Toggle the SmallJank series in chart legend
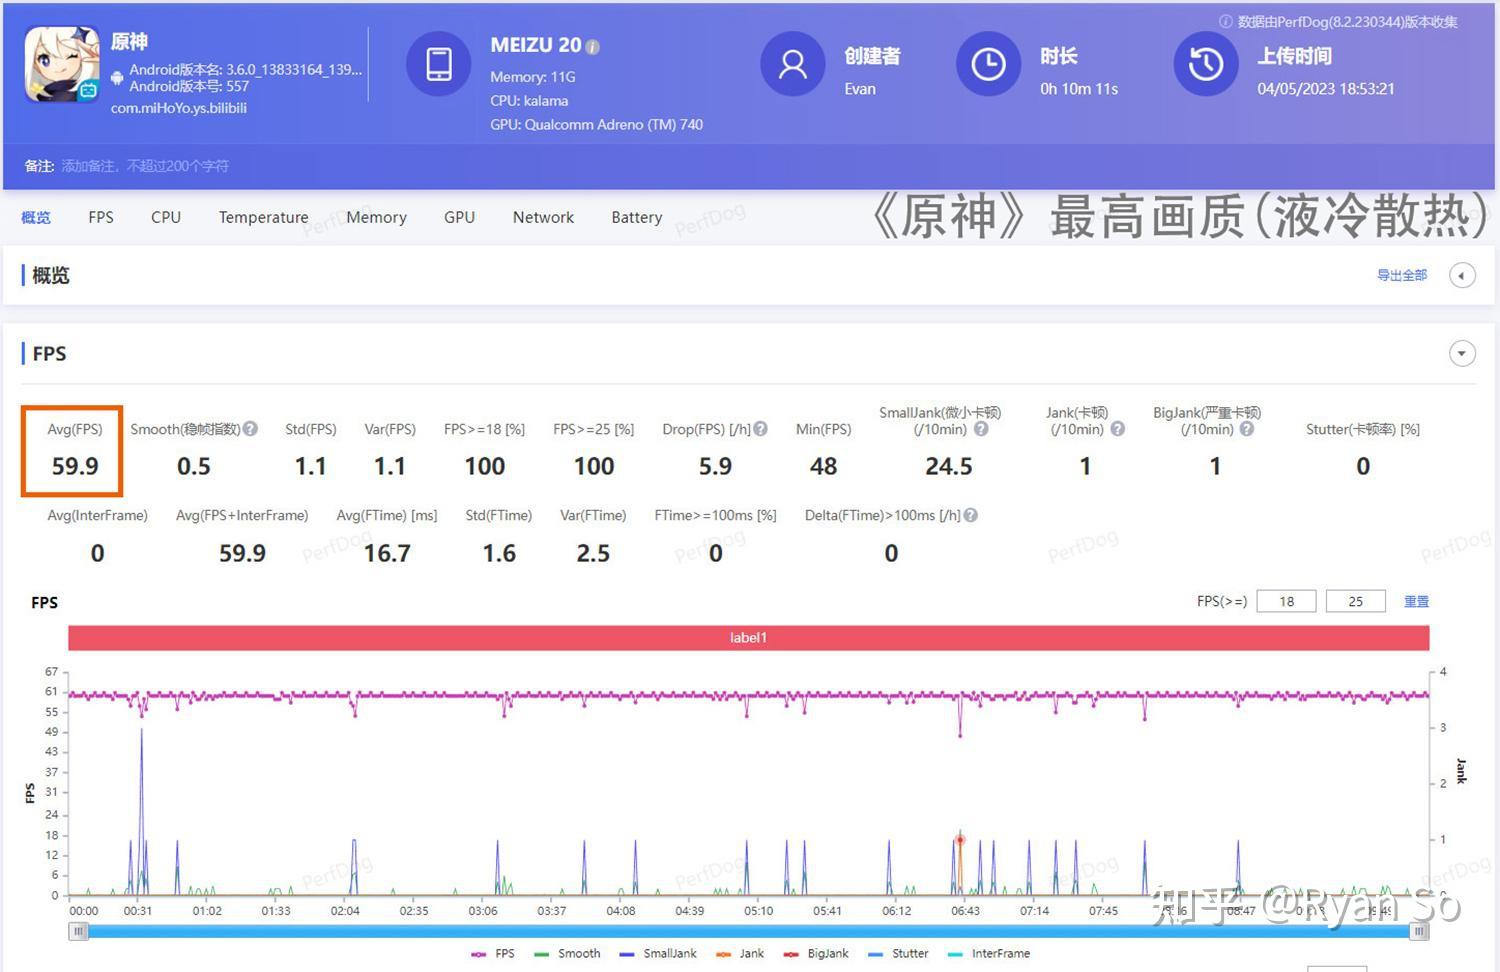The width and height of the screenshot is (1500, 972). coord(658,953)
